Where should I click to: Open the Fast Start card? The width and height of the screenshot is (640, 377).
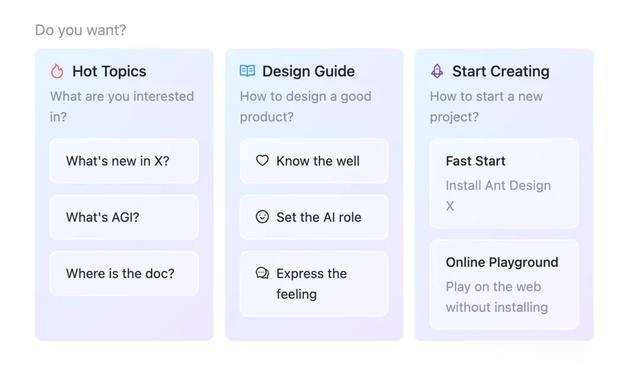[x=504, y=183]
